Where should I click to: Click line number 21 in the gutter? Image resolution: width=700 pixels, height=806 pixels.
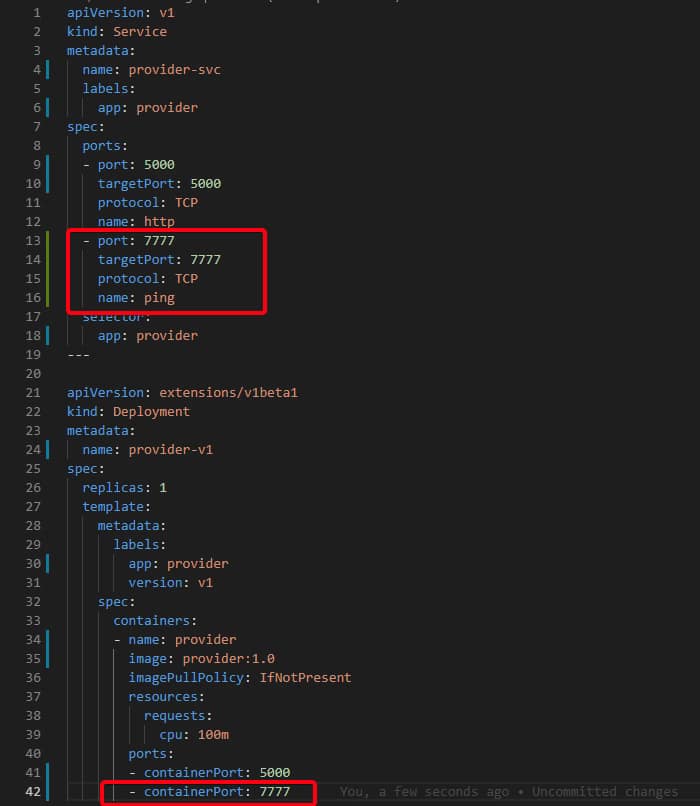pyautogui.click(x=33, y=393)
